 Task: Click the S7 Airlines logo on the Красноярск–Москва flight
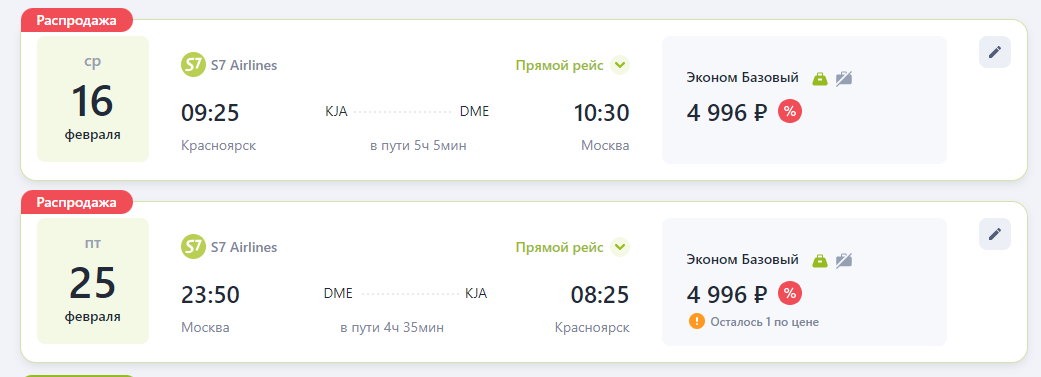coord(193,65)
